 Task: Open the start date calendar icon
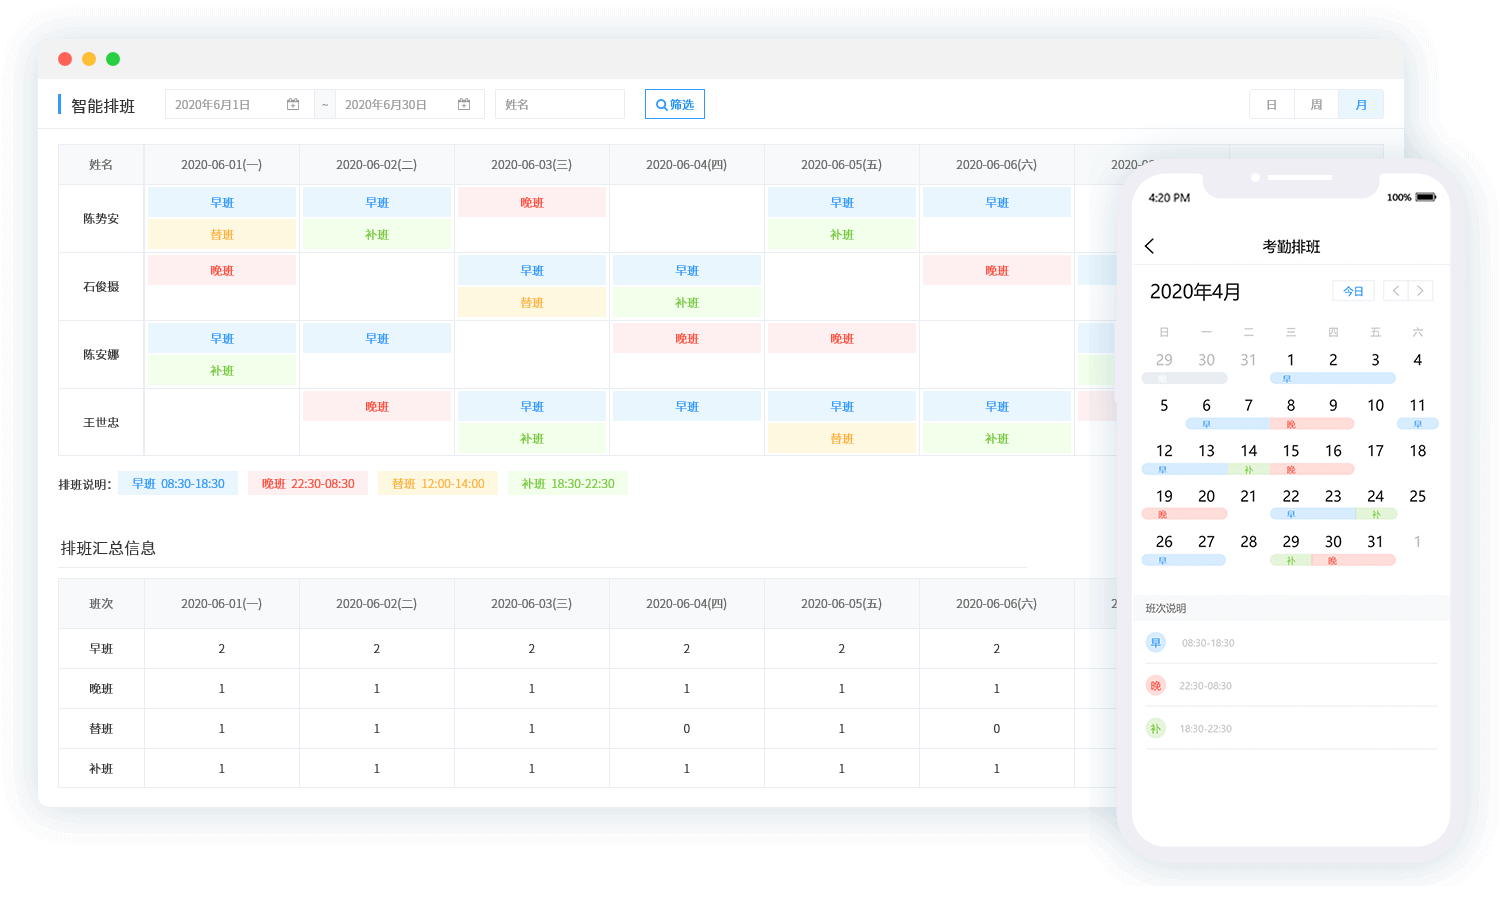(x=293, y=104)
